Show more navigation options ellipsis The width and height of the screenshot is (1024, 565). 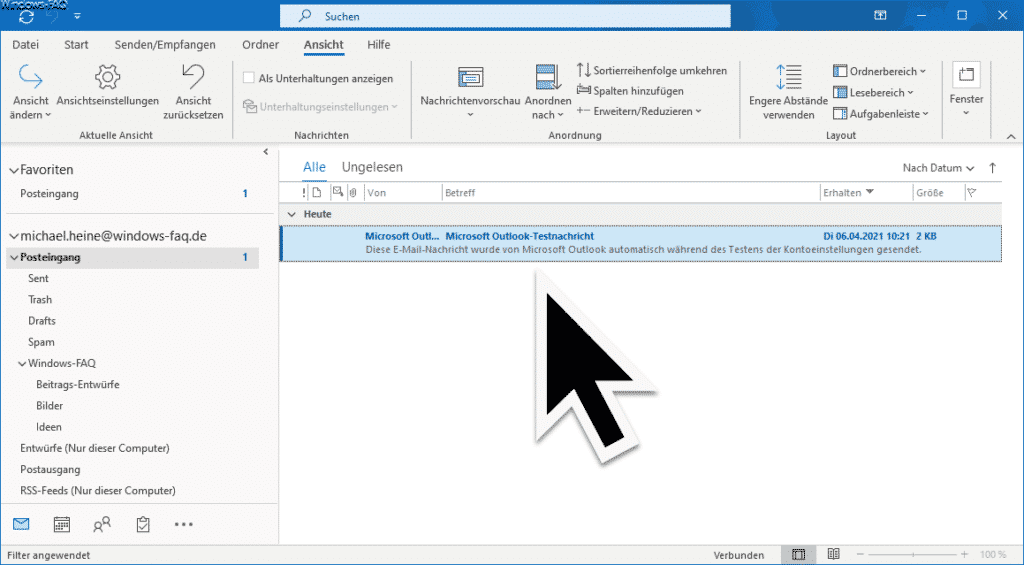tap(184, 524)
